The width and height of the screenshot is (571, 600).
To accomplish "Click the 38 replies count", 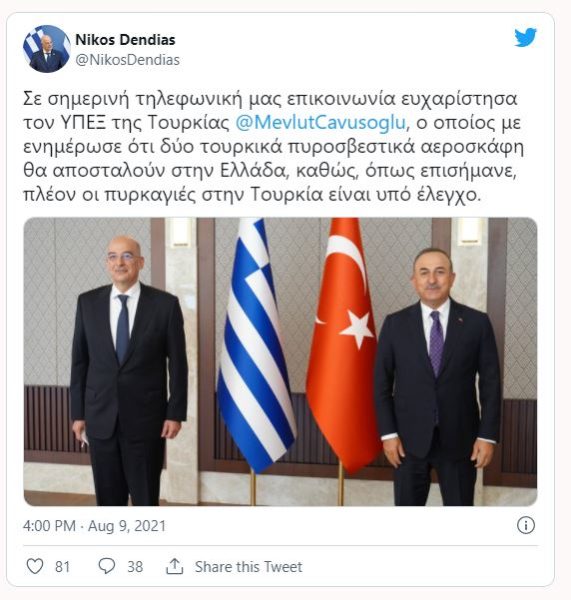I will [135, 567].
